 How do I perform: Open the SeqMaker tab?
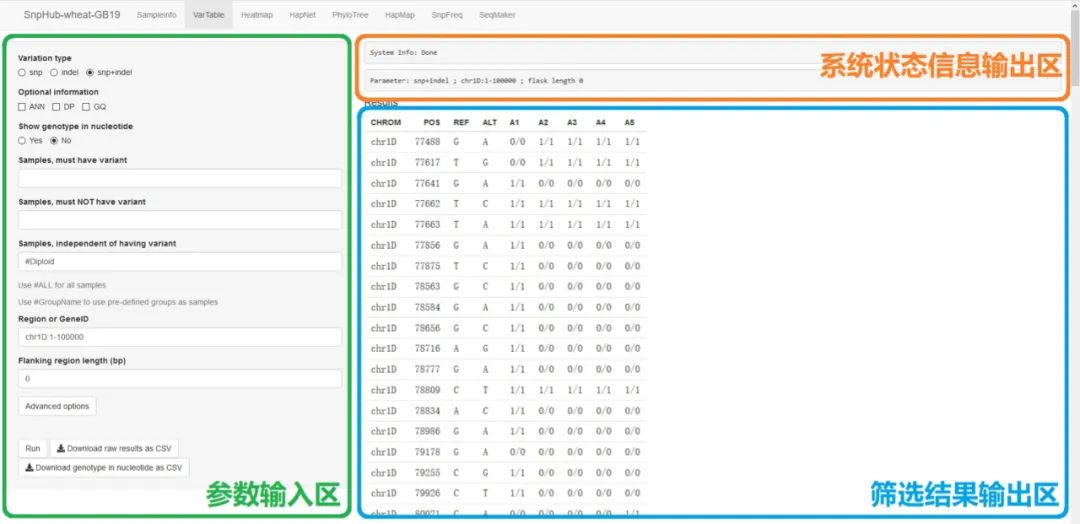tap(497, 14)
